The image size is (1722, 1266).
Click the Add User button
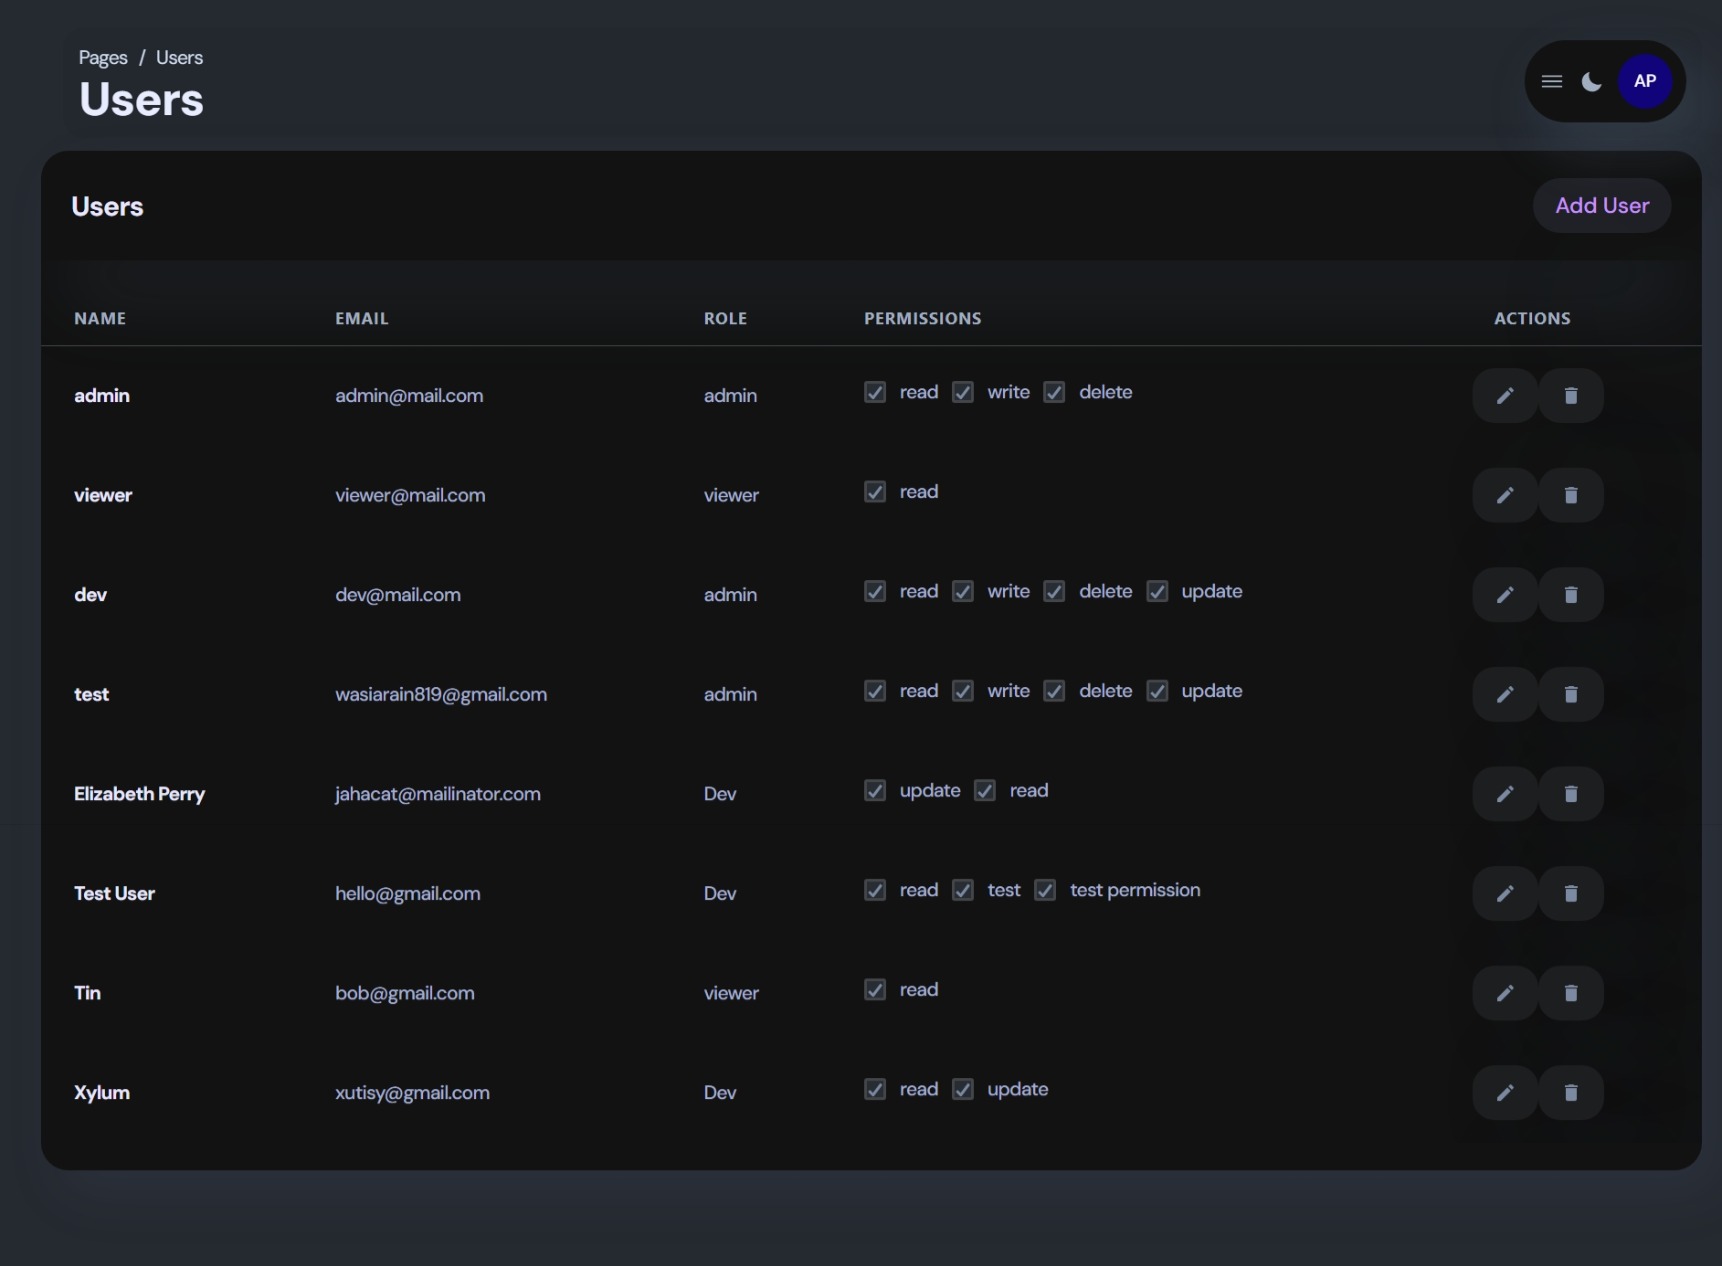[x=1601, y=206]
